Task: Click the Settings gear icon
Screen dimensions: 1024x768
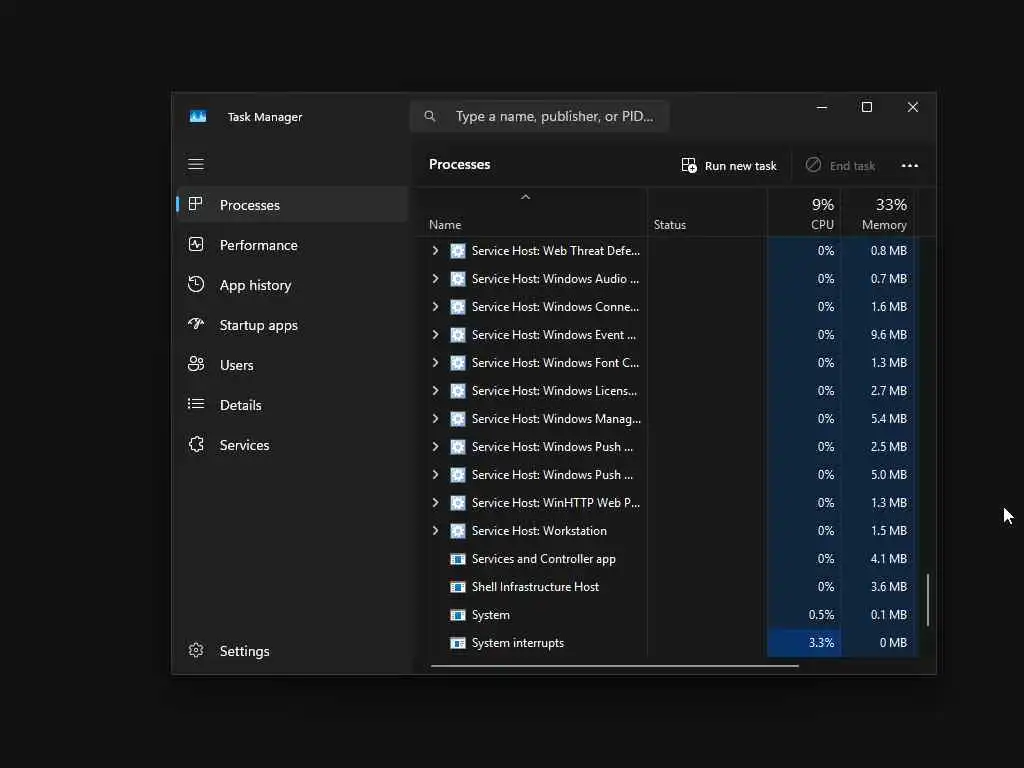Action: (196, 650)
